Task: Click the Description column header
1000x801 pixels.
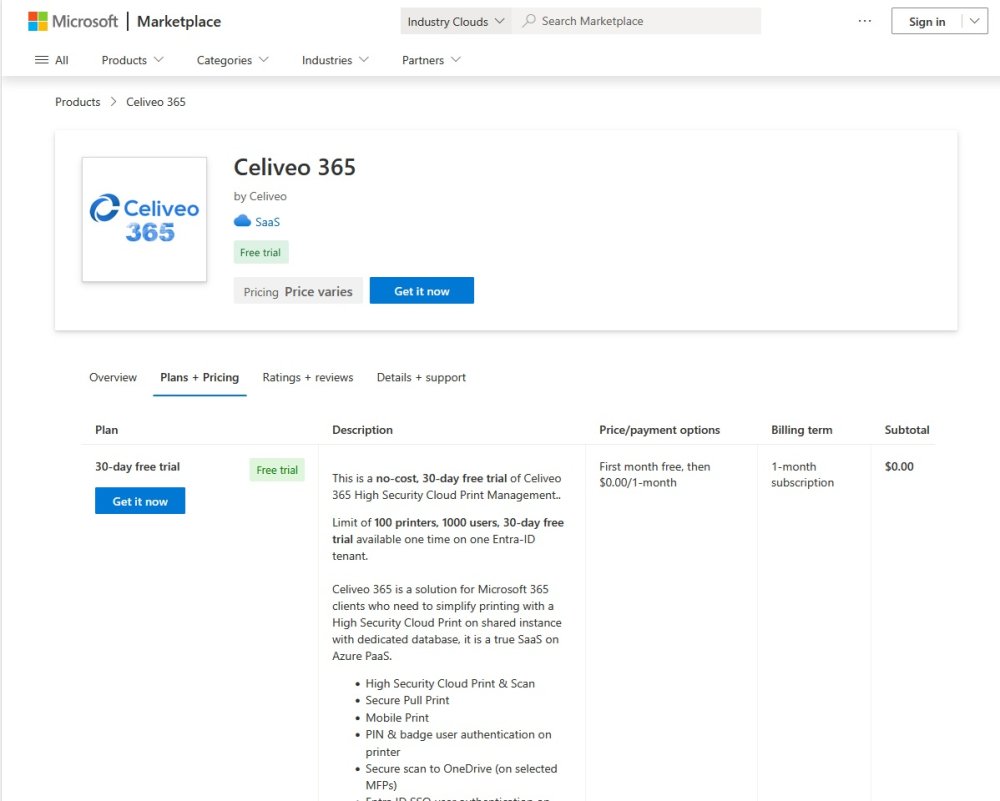Action: point(362,430)
